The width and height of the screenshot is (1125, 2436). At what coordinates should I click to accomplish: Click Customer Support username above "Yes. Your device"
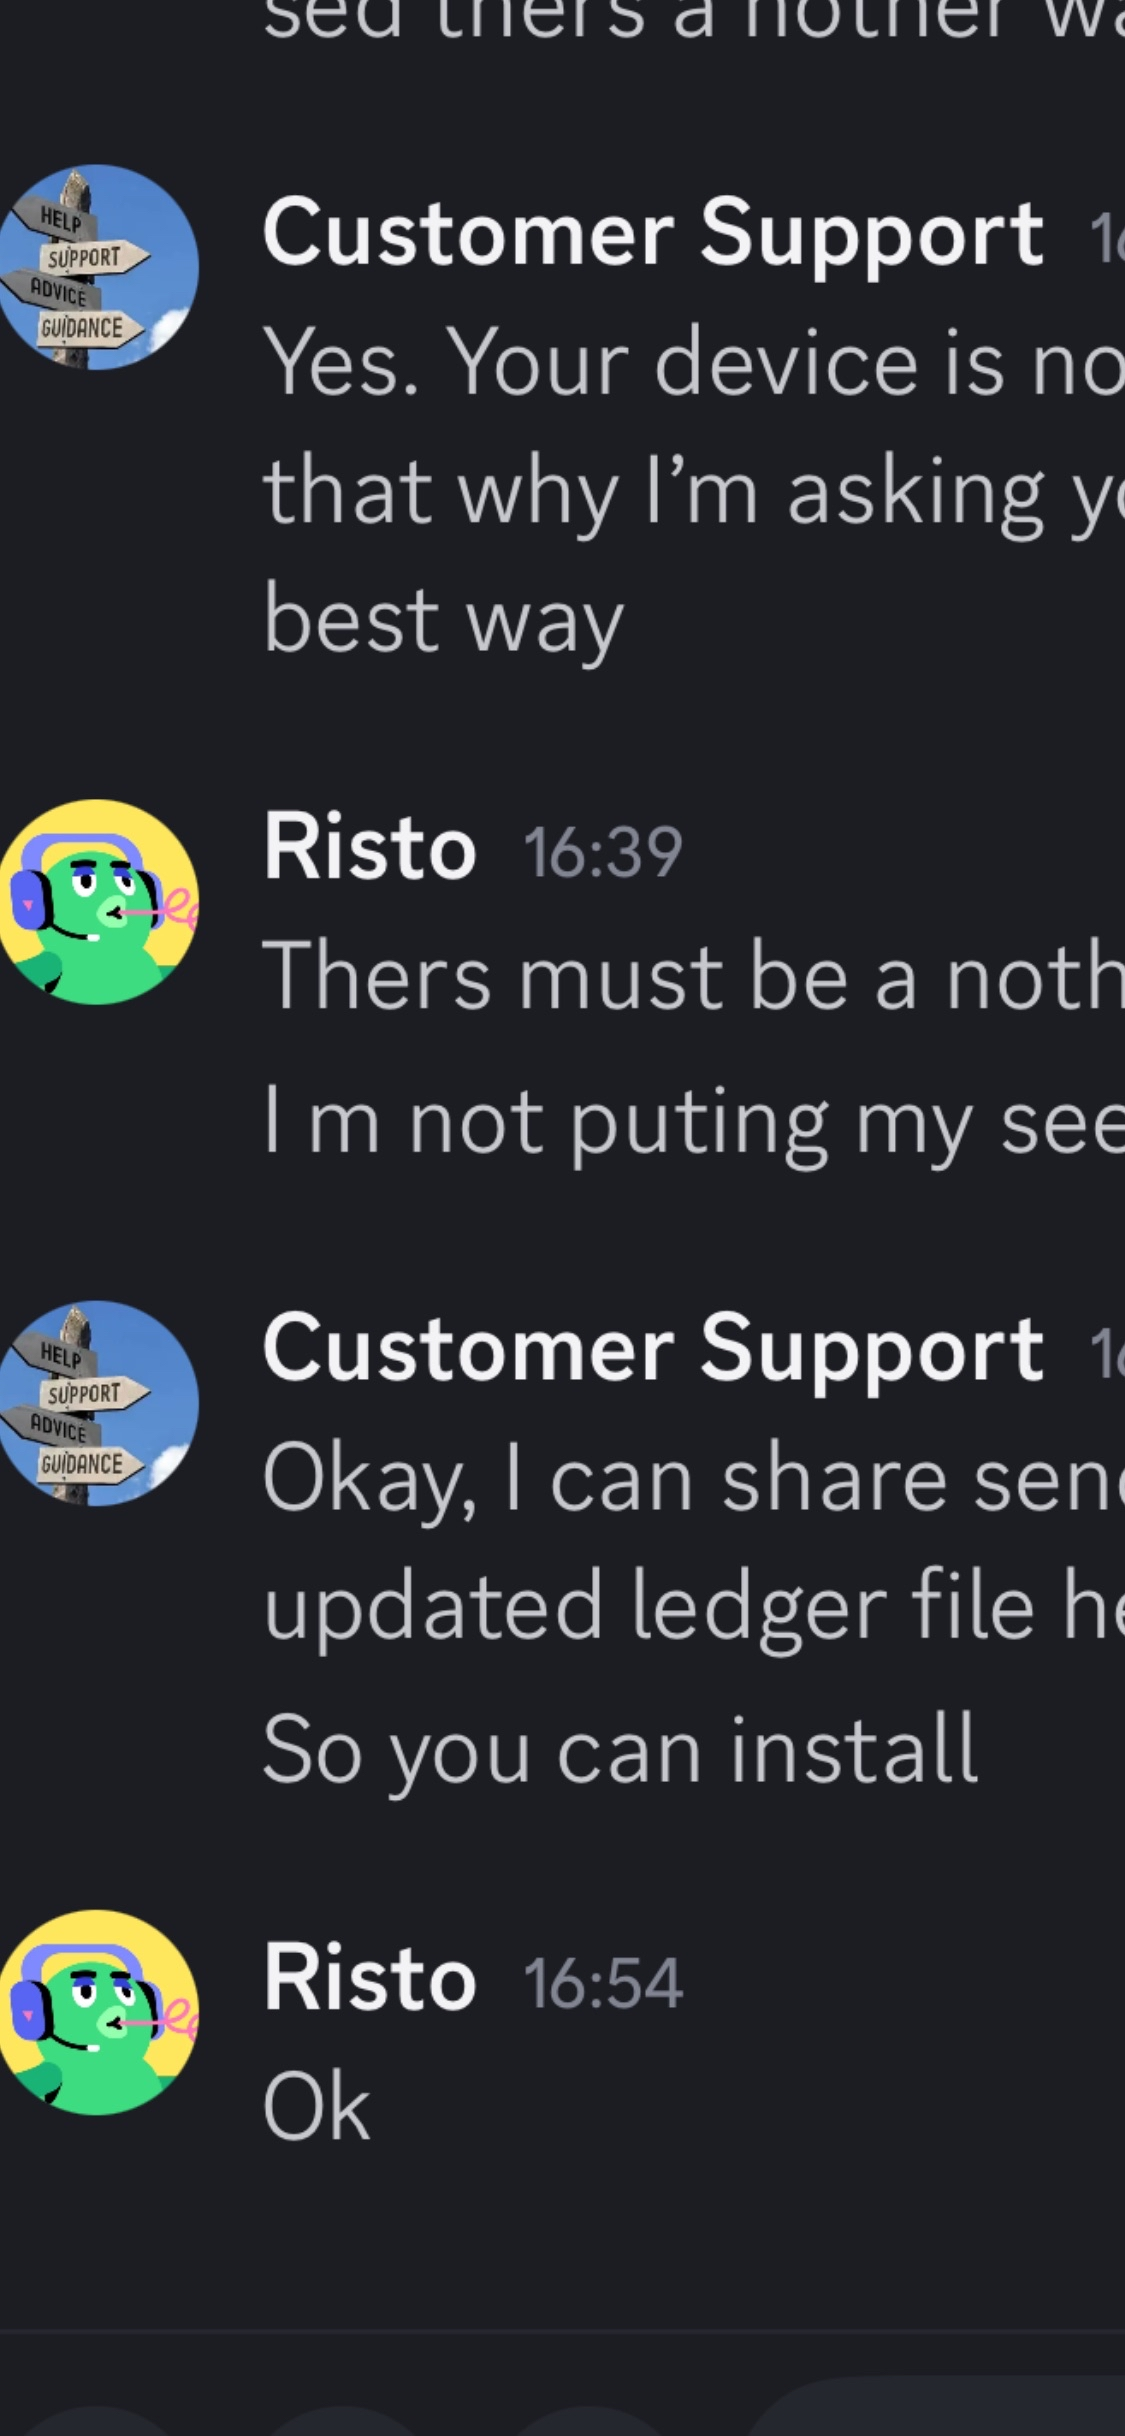click(x=653, y=234)
